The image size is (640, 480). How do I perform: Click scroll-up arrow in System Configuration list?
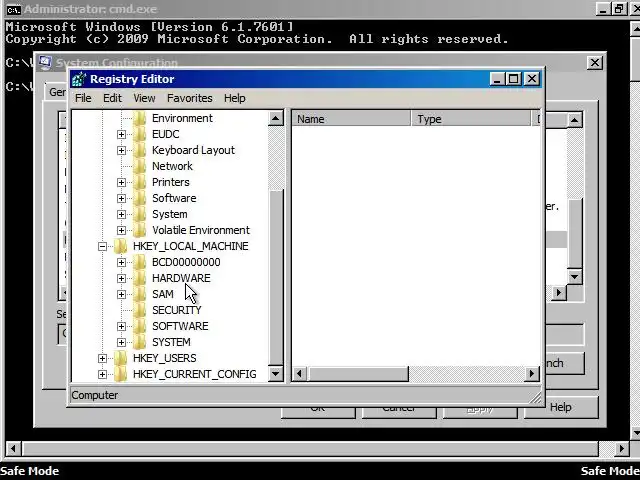point(575,120)
